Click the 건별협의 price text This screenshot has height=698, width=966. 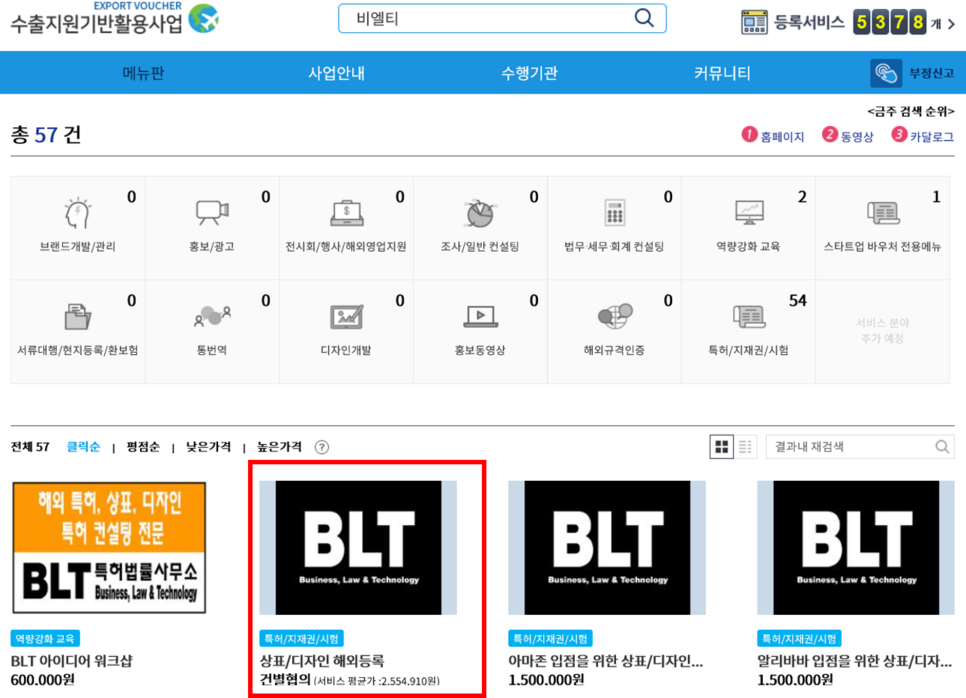coord(285,680)
